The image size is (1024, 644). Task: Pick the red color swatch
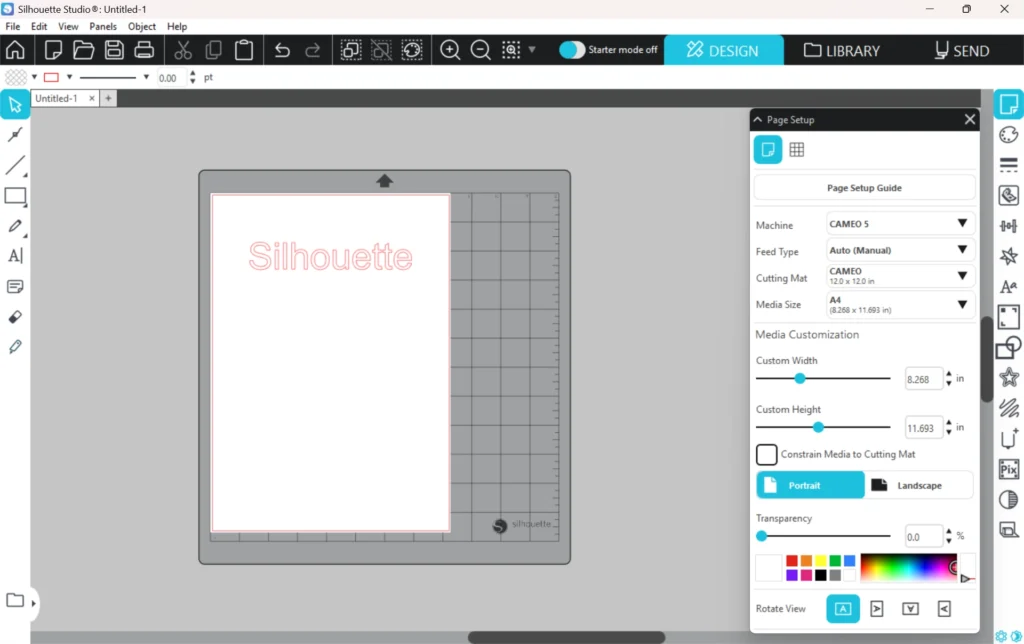(792, 561)
